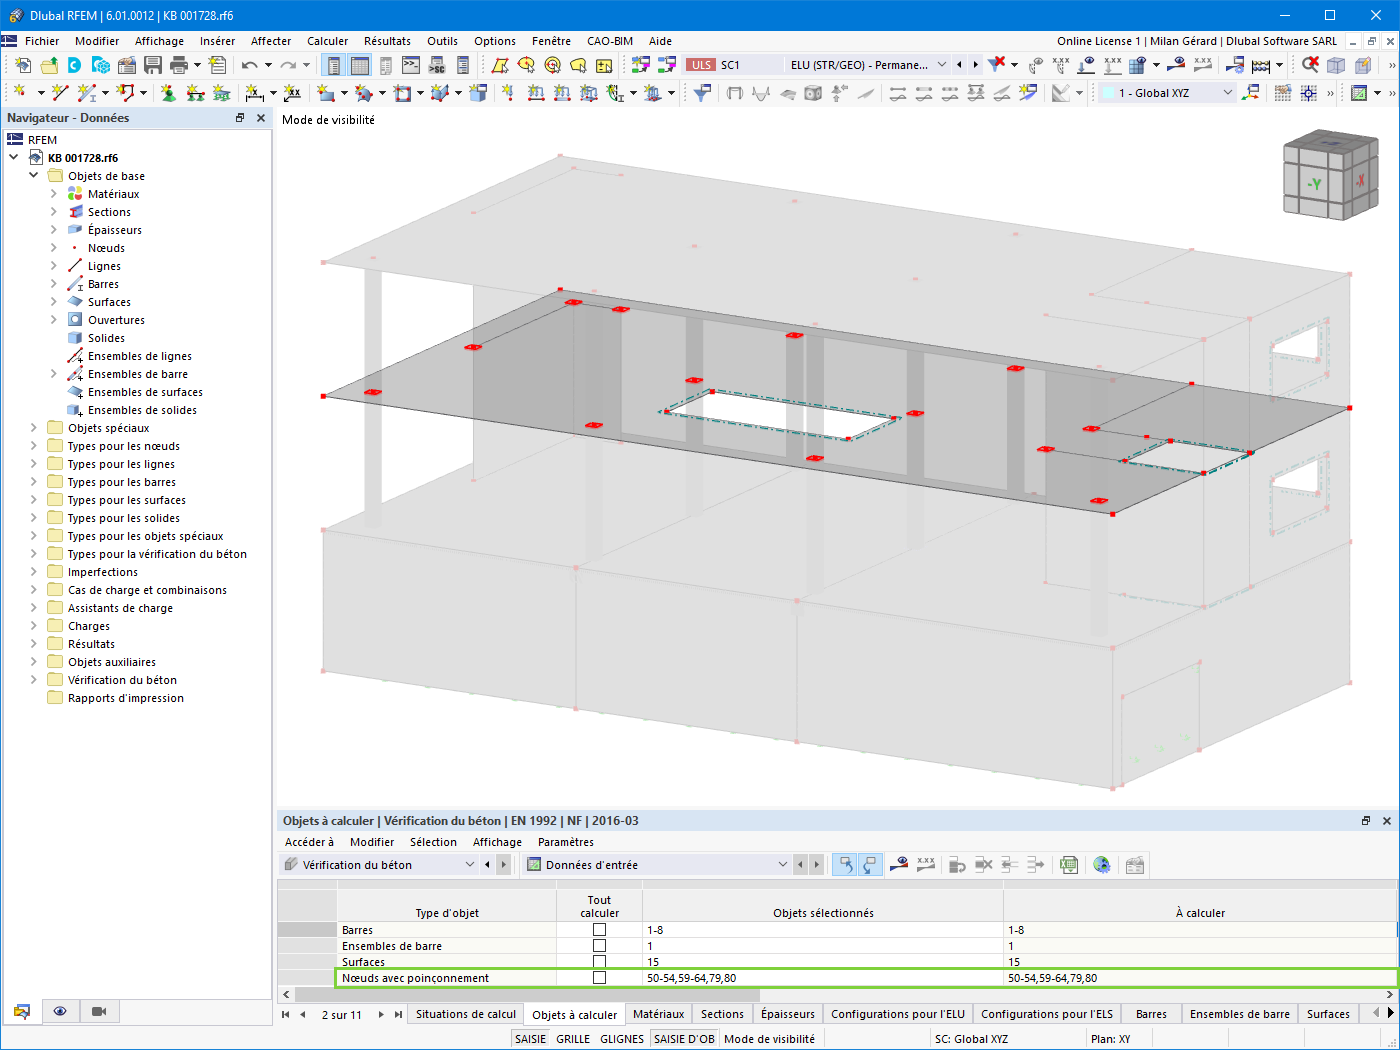Toggle SAISIE D'OB in the status bar
Viewport: 1400px width, 1050px height.
[684, 1039]
